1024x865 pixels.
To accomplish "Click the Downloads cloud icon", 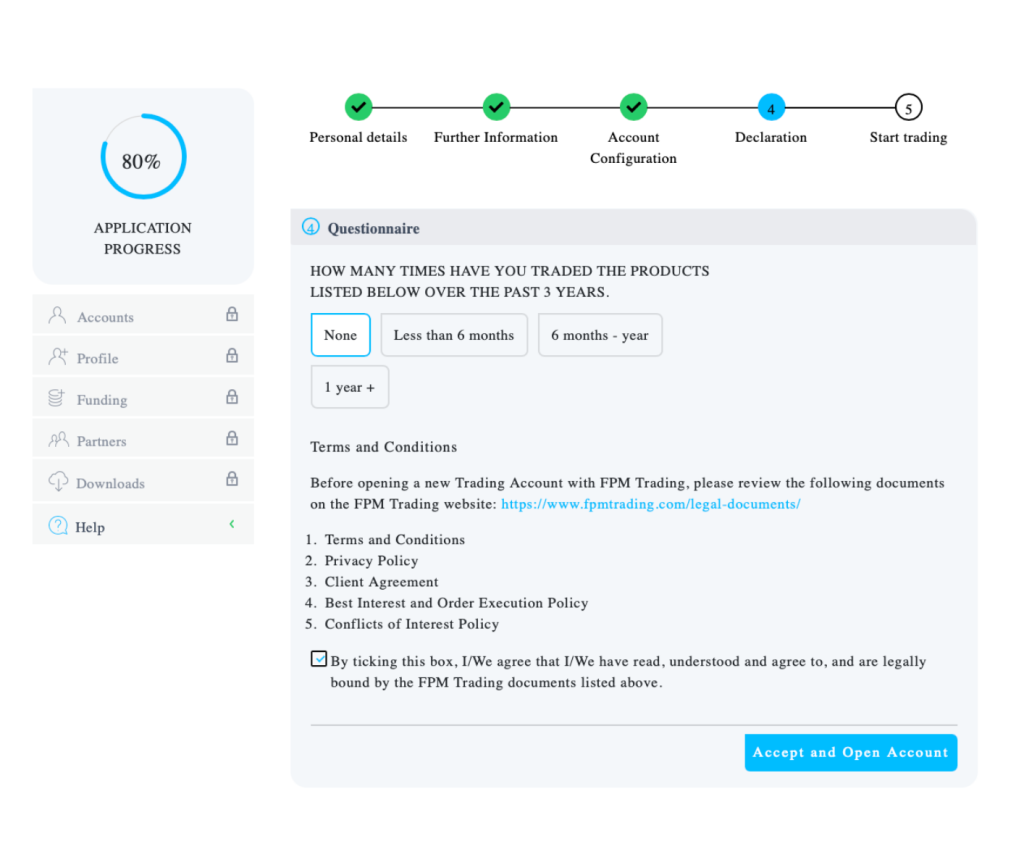I will [58, 482].
